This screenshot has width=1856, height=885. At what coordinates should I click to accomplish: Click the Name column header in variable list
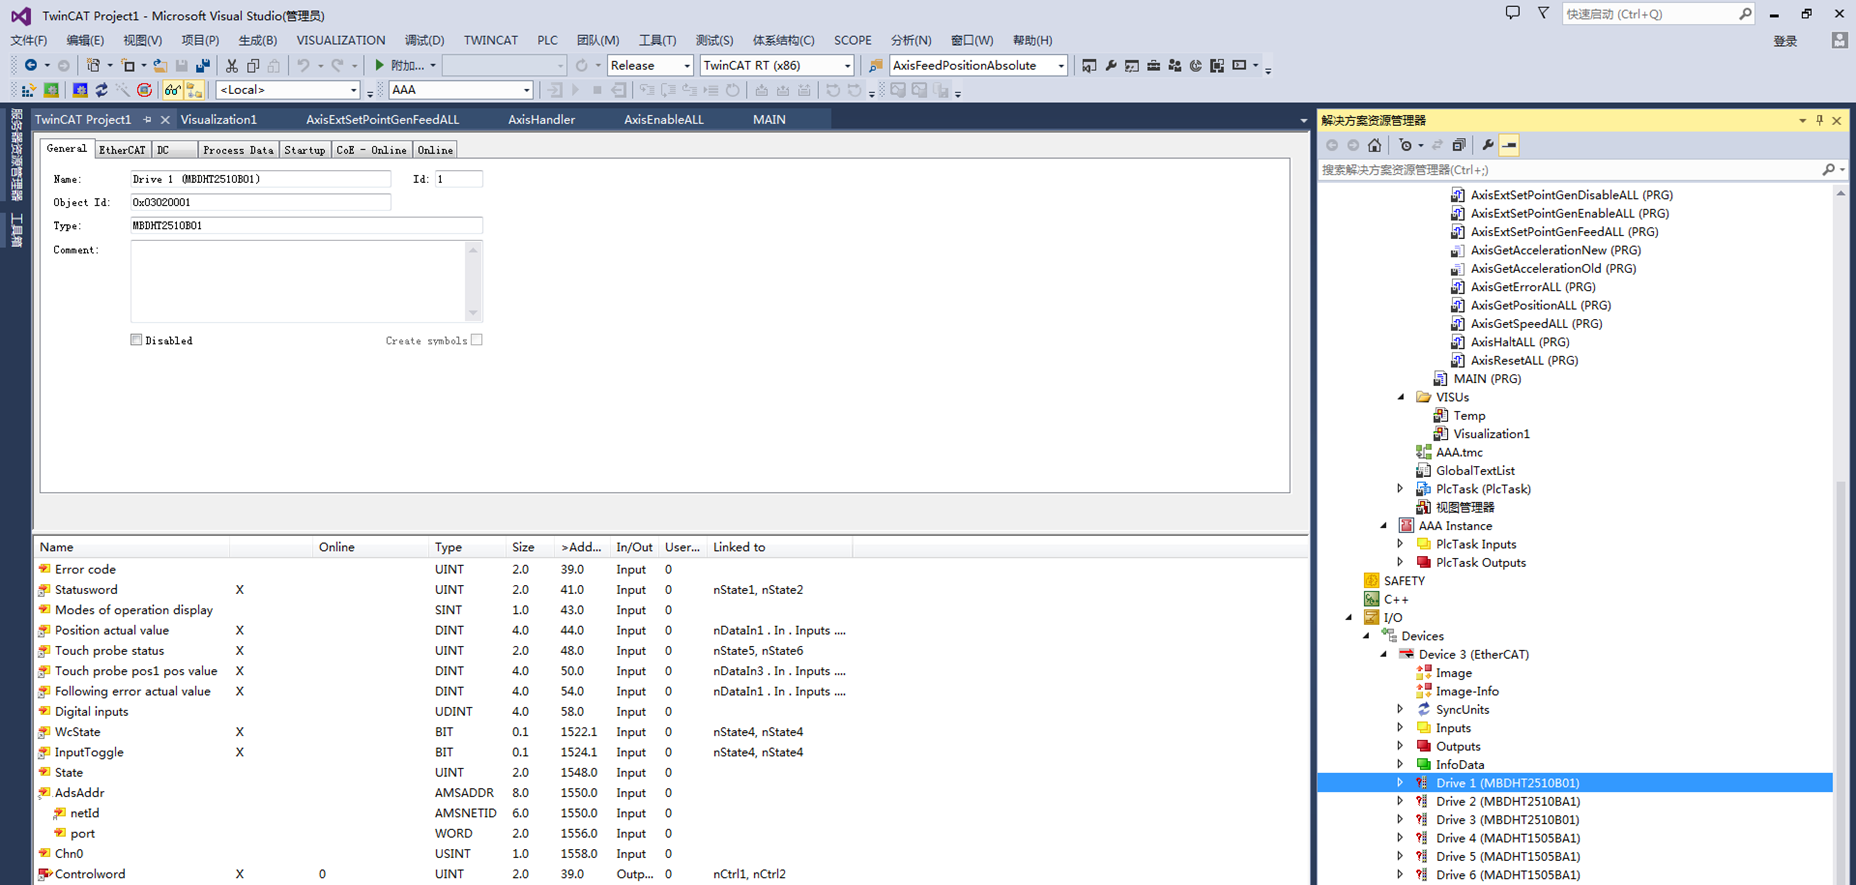132,547
